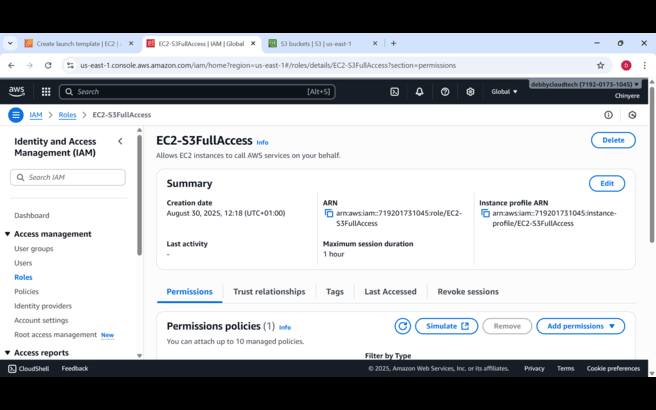
Task: Open the IAM breadcrumb link
Action: [36, 115]
